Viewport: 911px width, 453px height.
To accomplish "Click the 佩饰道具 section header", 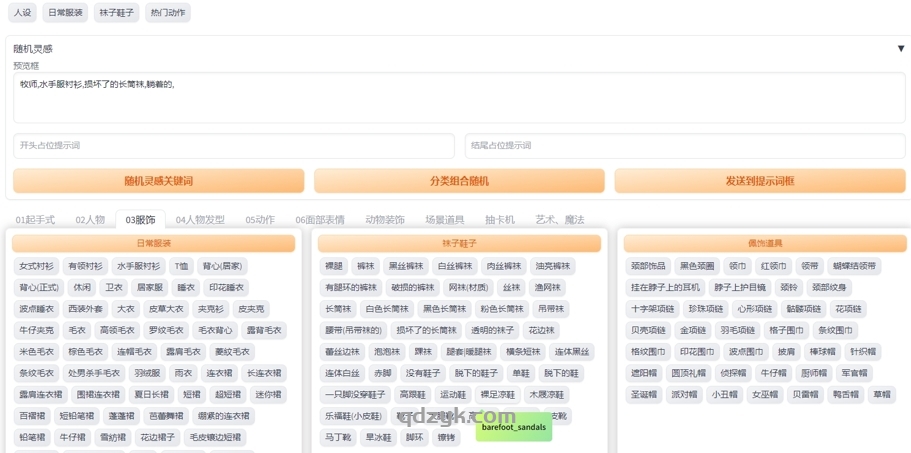I will tap(765, 243).
